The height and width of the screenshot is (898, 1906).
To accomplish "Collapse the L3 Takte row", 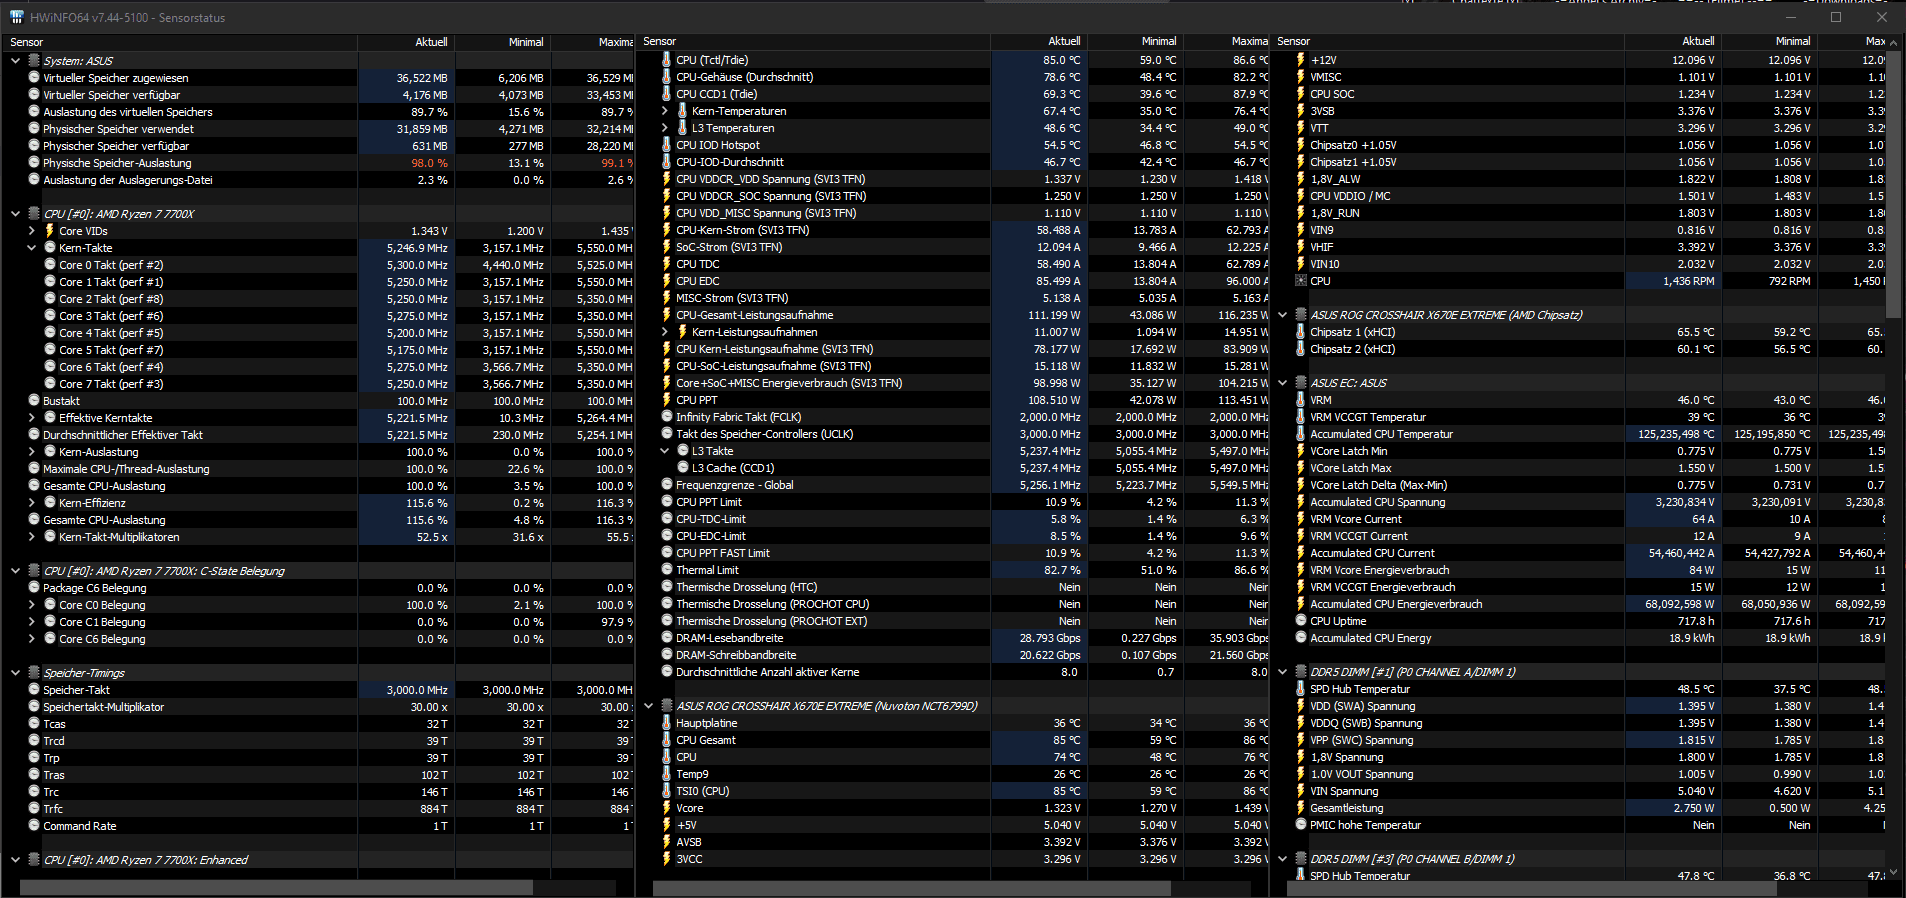I will [665, 451].
